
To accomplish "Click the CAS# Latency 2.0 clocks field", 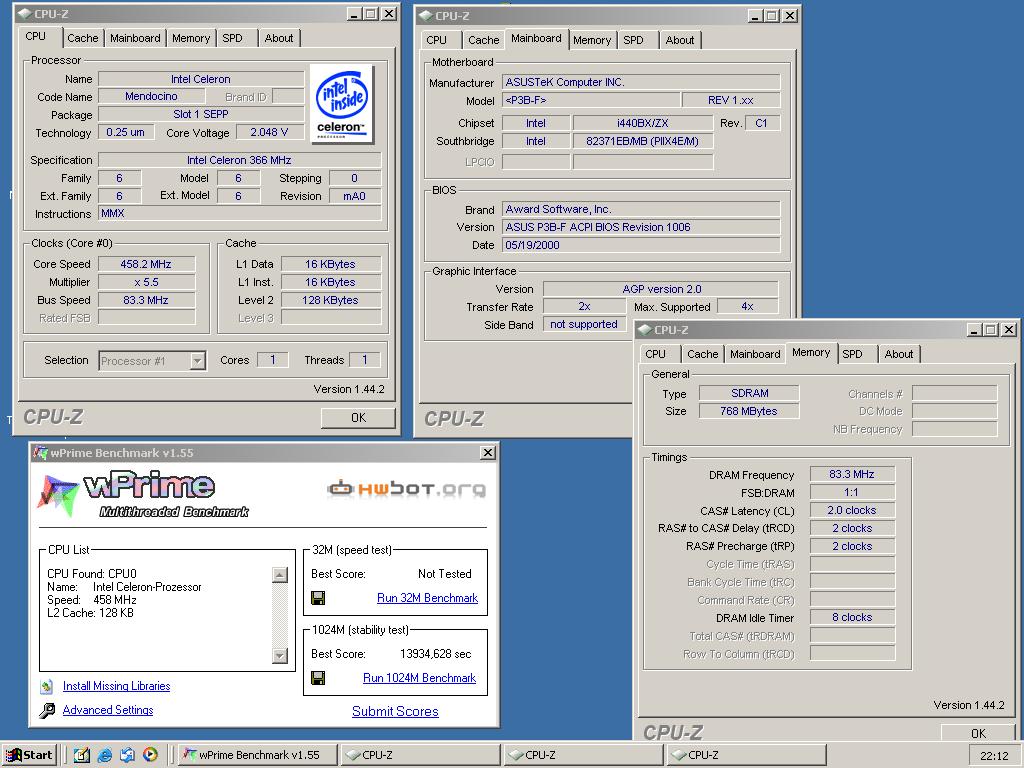I will coord(852,510).
